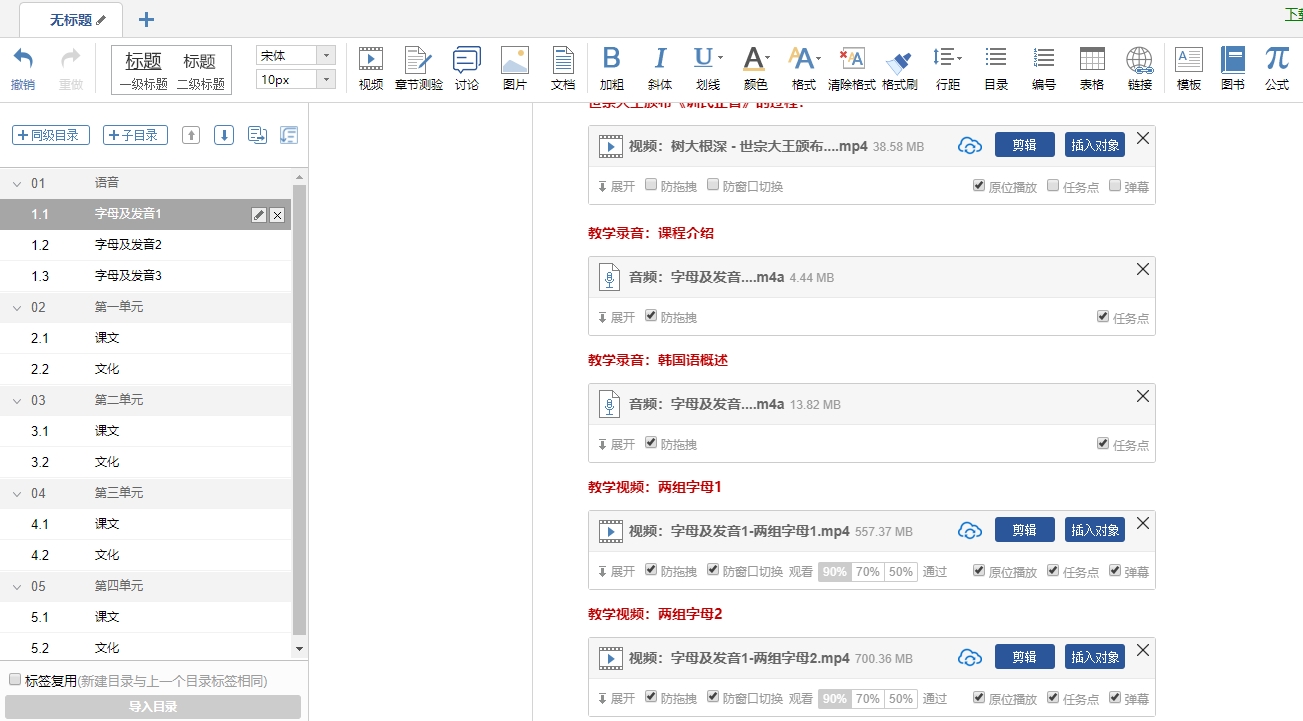Viewport: 1303px width, 721px height.
Task: Select chapter 1.2 字母及发音2 in the directory
Action: 128,245
